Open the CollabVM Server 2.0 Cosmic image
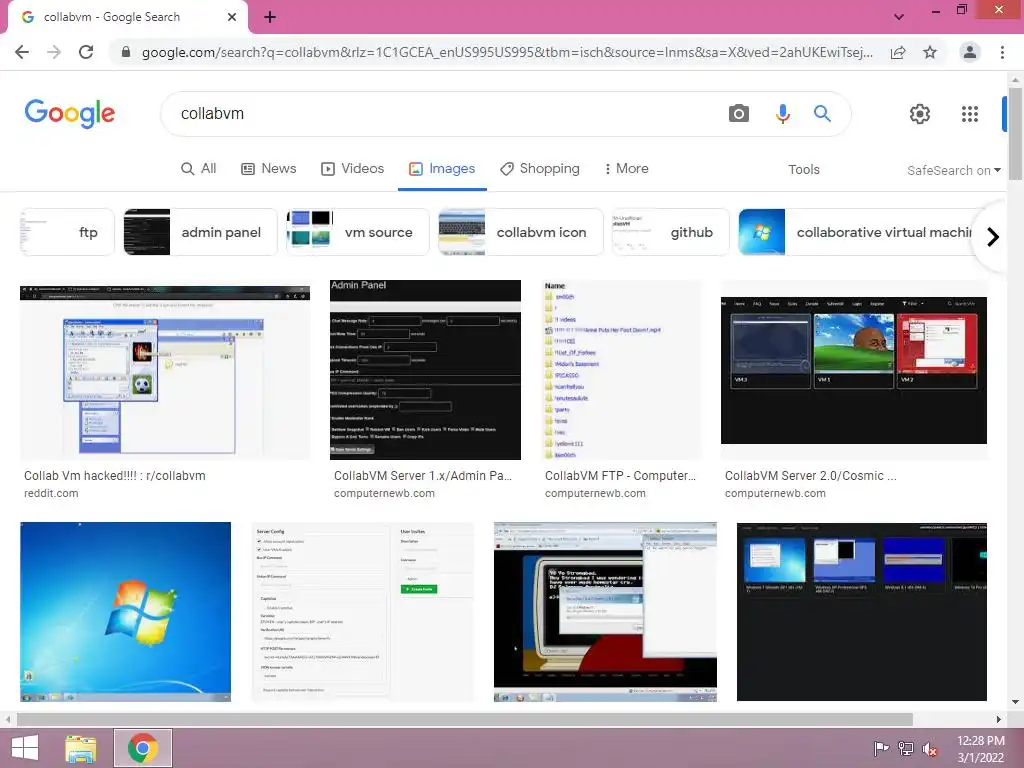 [854, 370]
